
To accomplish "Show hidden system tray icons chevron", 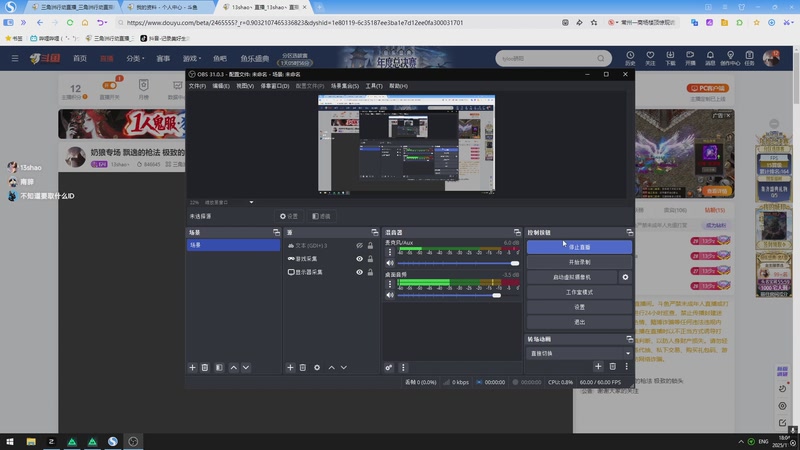I will tap(741, 441).
